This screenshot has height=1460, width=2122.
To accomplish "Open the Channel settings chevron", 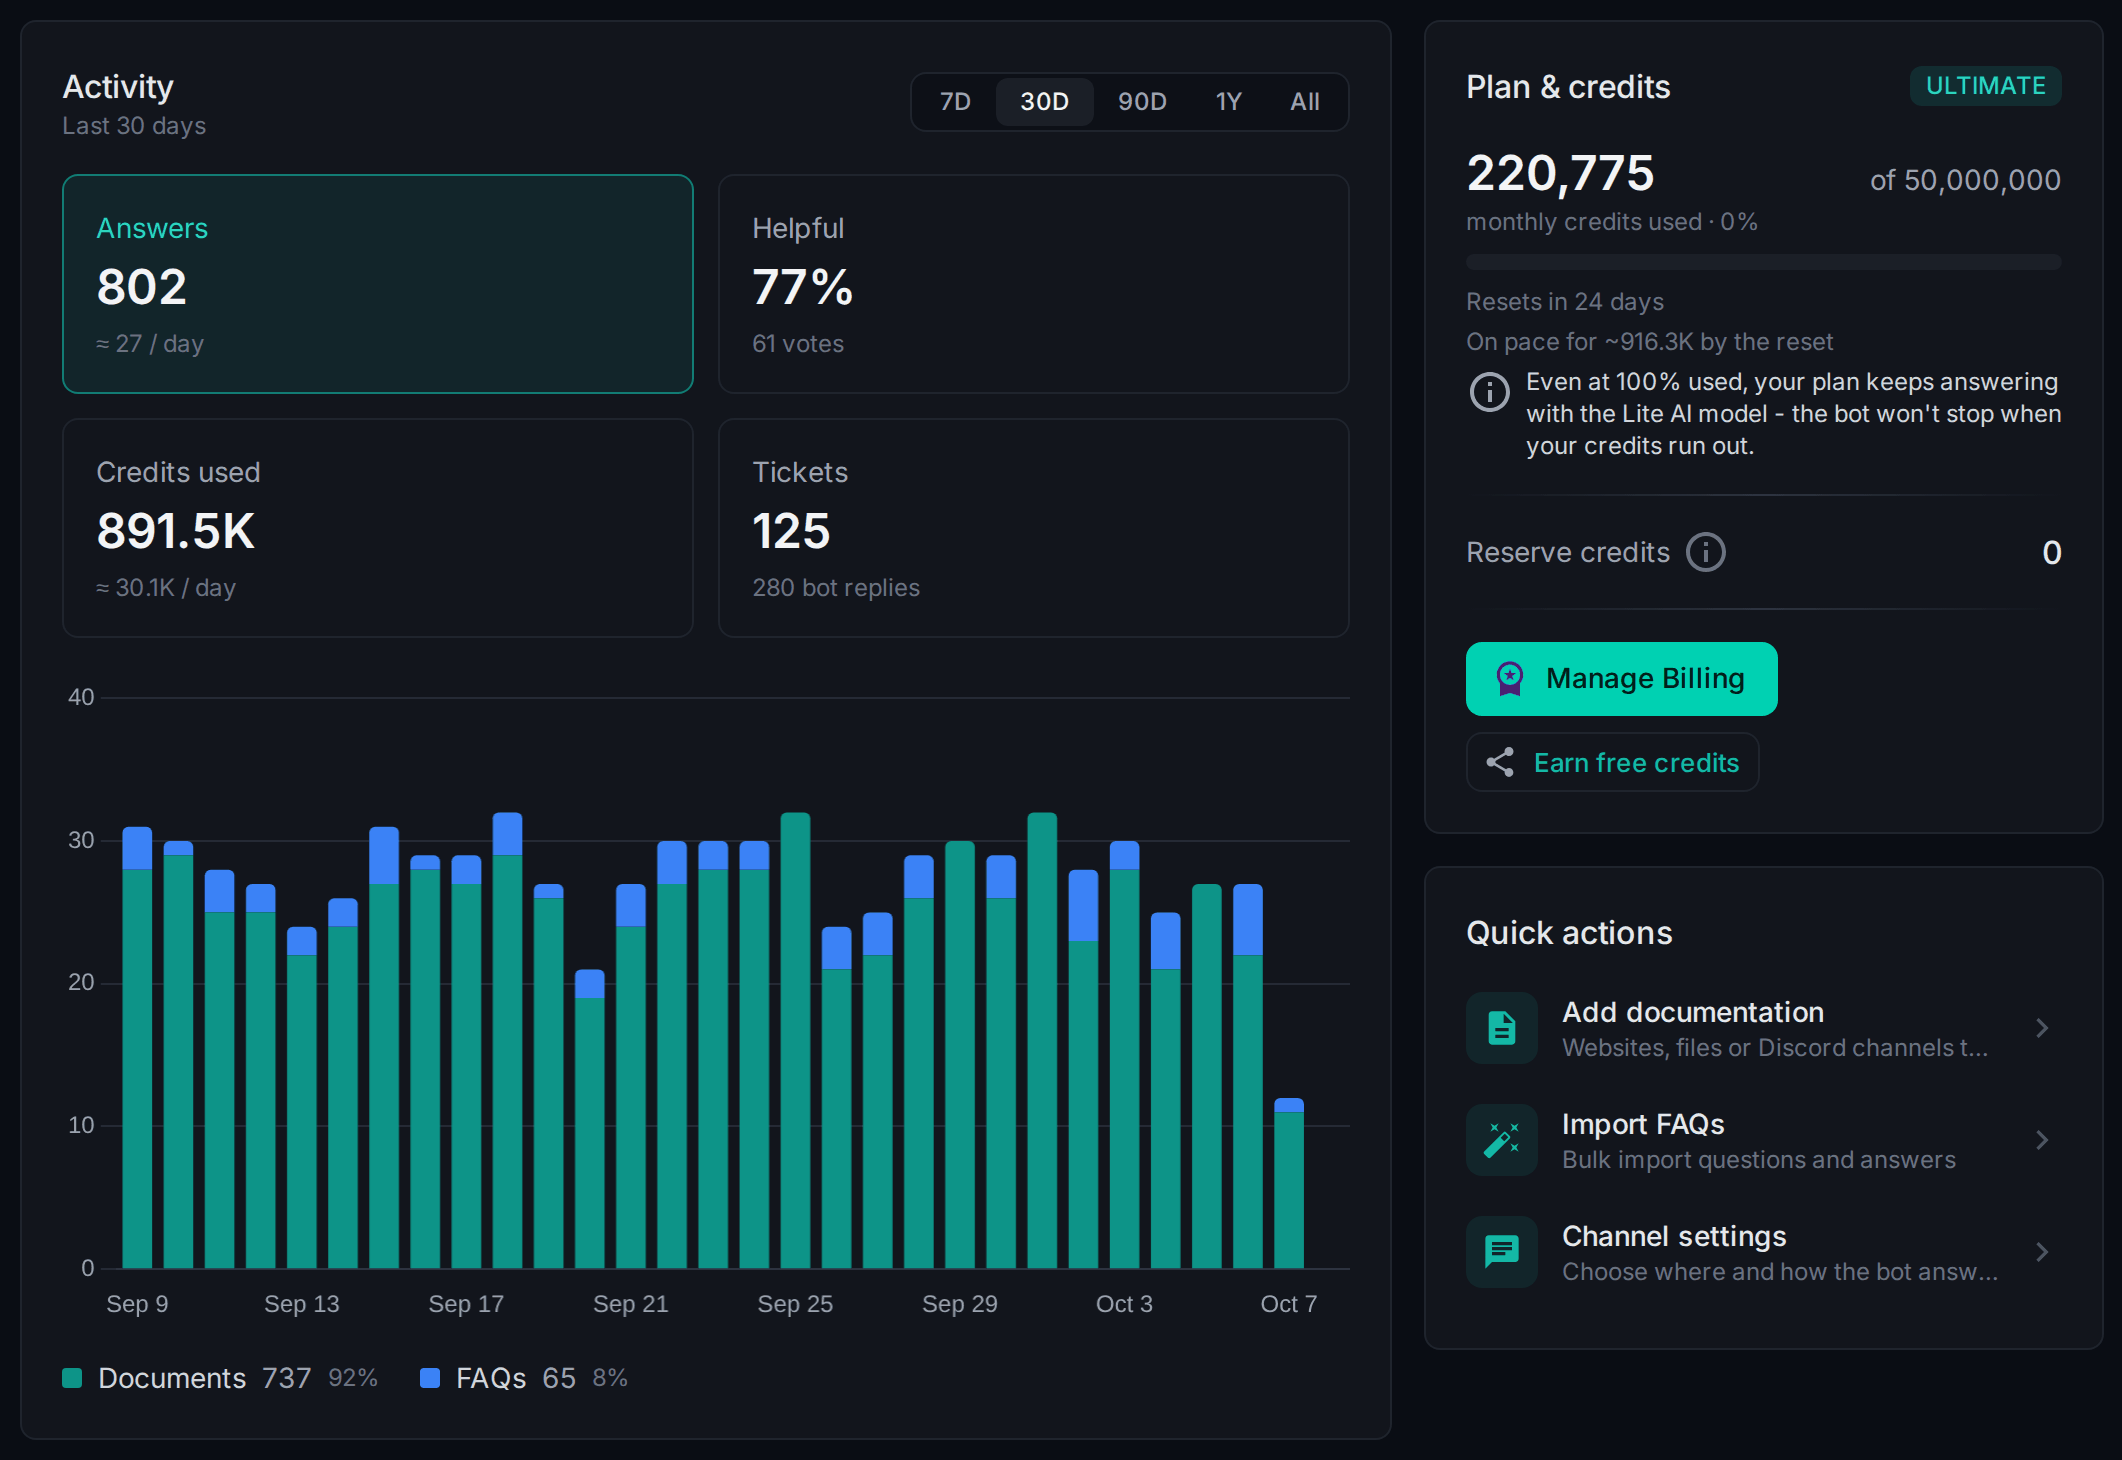I will coord(2042,1252).
